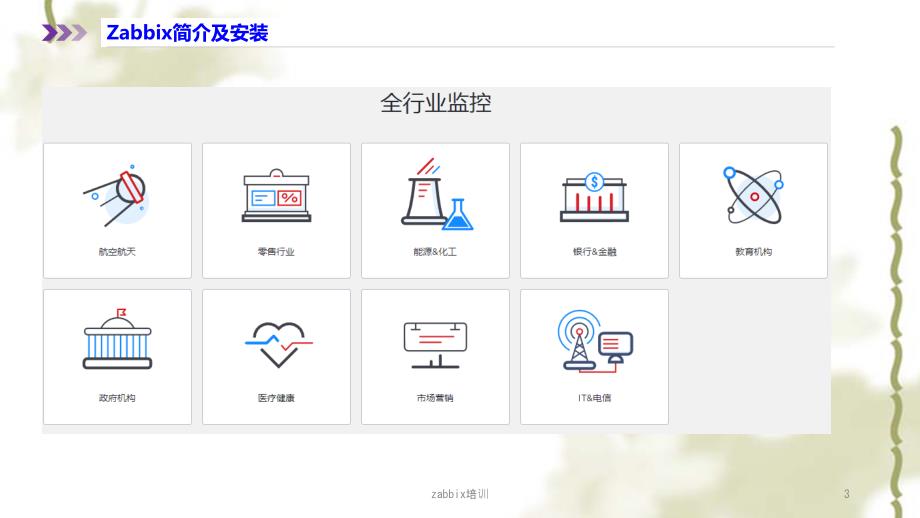Image resolution: width=920 pixels, height=518 pixels.
Task: Click slide page number 3
Action: pos(847,494)
